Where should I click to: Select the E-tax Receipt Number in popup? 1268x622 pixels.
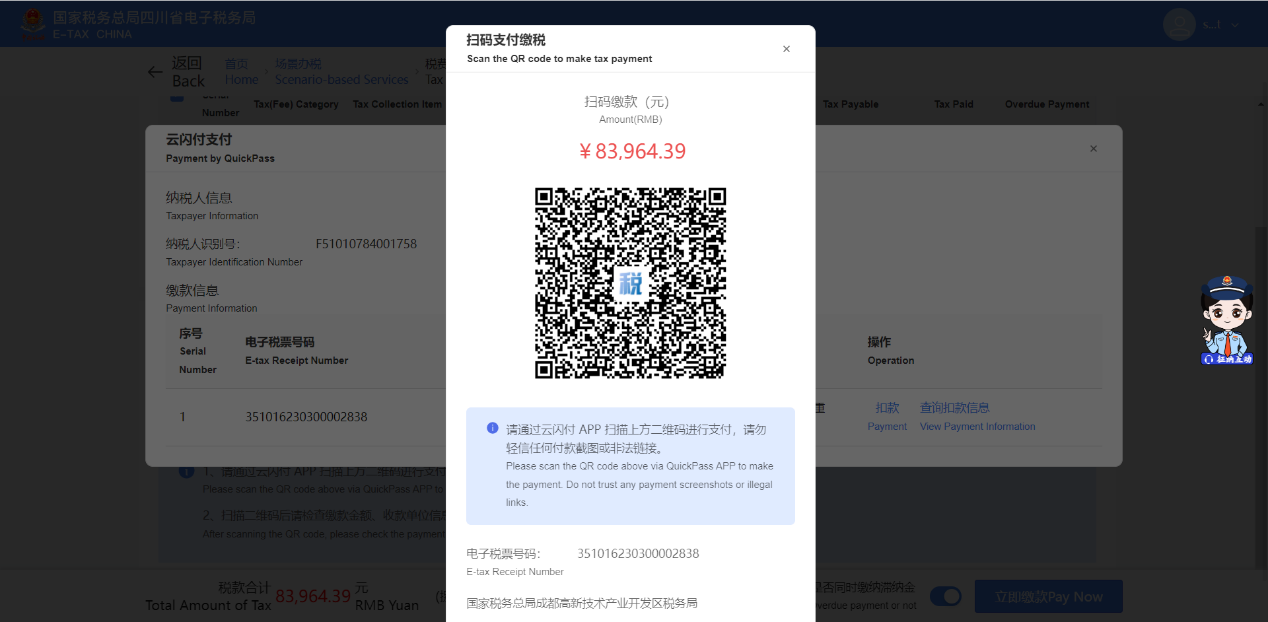click(638, 554)
